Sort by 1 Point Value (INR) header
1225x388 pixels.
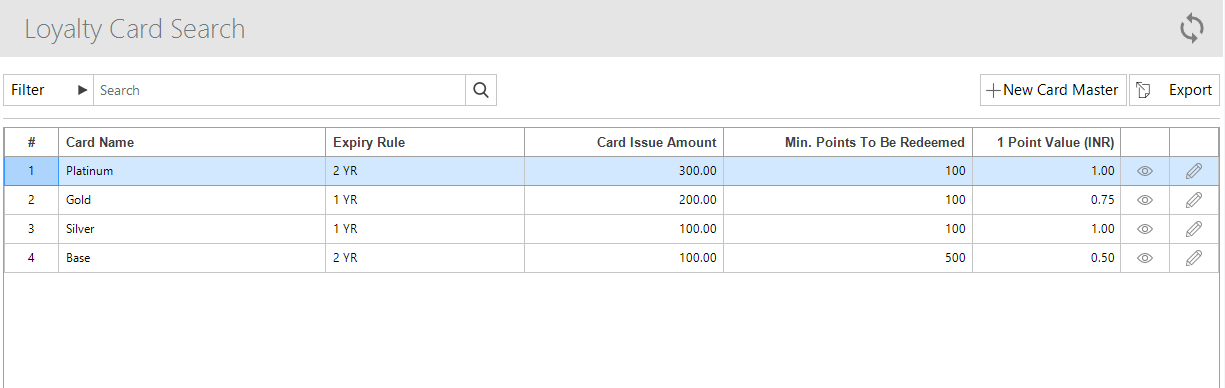click(x=1047, y=142)
